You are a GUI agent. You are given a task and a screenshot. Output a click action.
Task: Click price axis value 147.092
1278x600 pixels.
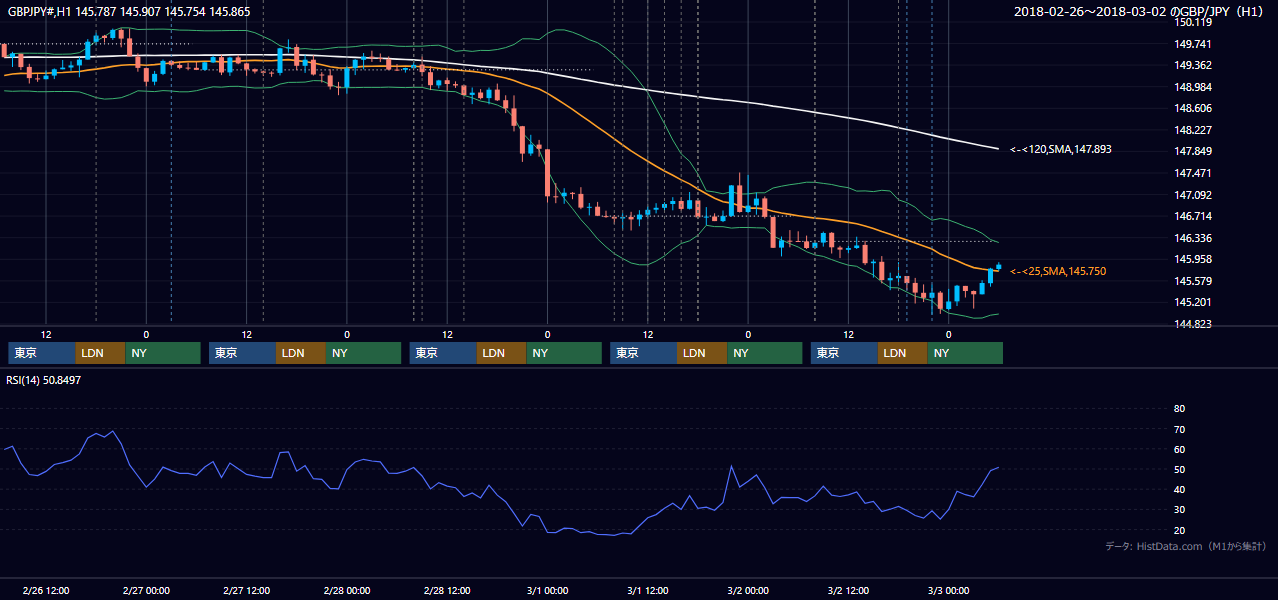1192,195
